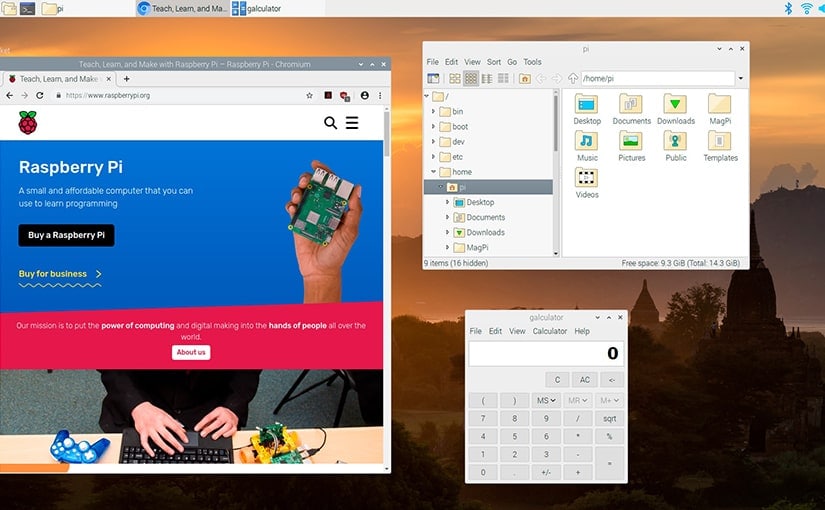Select the Videos folder icon
Image resolution: width=825 pixels, height=510 pixels.
(x=587, y=183)
